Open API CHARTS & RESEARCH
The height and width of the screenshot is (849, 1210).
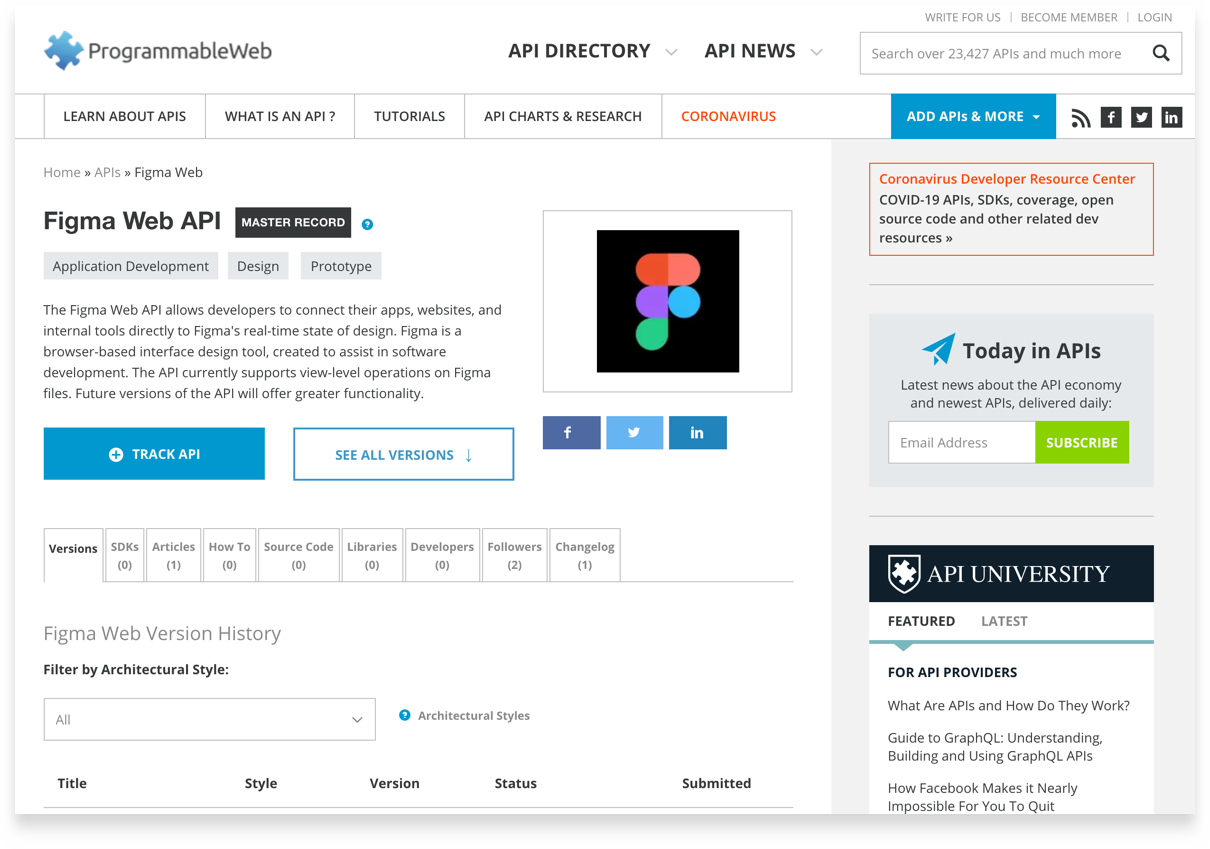pyautogui.click(x=563, y=116)
